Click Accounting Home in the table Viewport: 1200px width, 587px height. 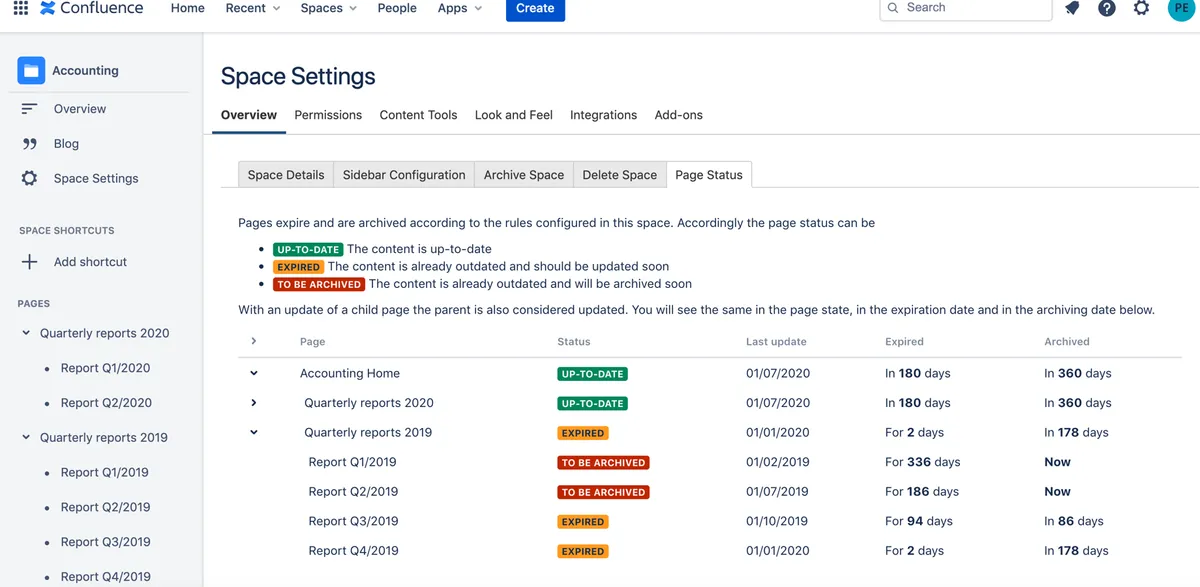pyautogui.click(x=350, y=373)
